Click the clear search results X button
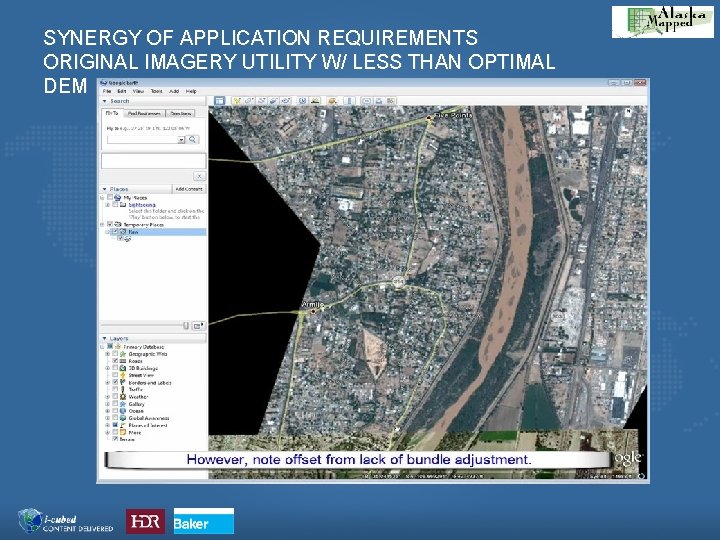This screenshot has height=540, width=720. coord(199,176)
